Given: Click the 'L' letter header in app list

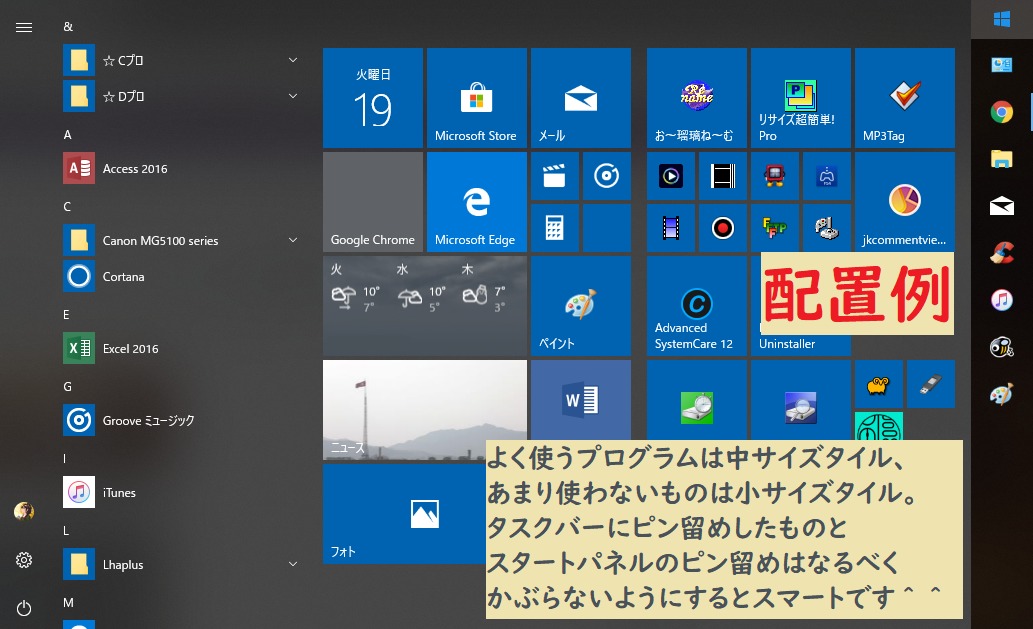Looking at the screenshot, I should pos(67,531).
